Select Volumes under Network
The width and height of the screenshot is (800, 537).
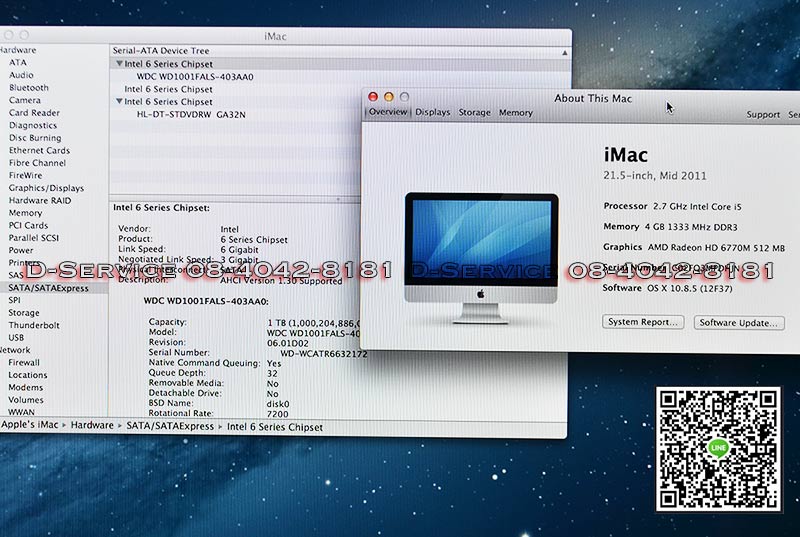26,400
